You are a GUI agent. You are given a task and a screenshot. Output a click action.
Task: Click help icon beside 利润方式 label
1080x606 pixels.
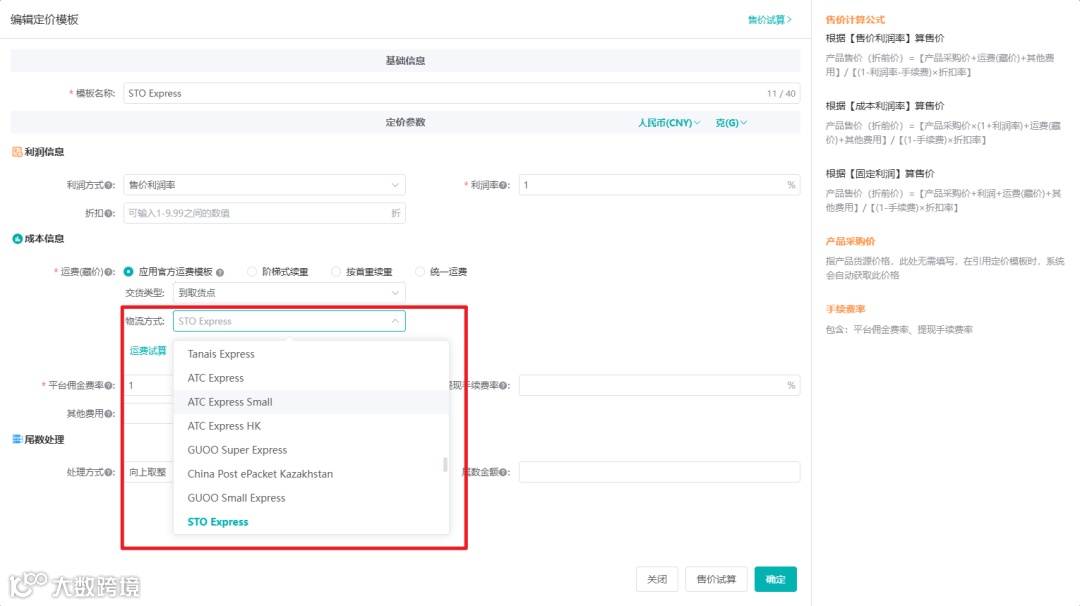(x=109, y=185)
